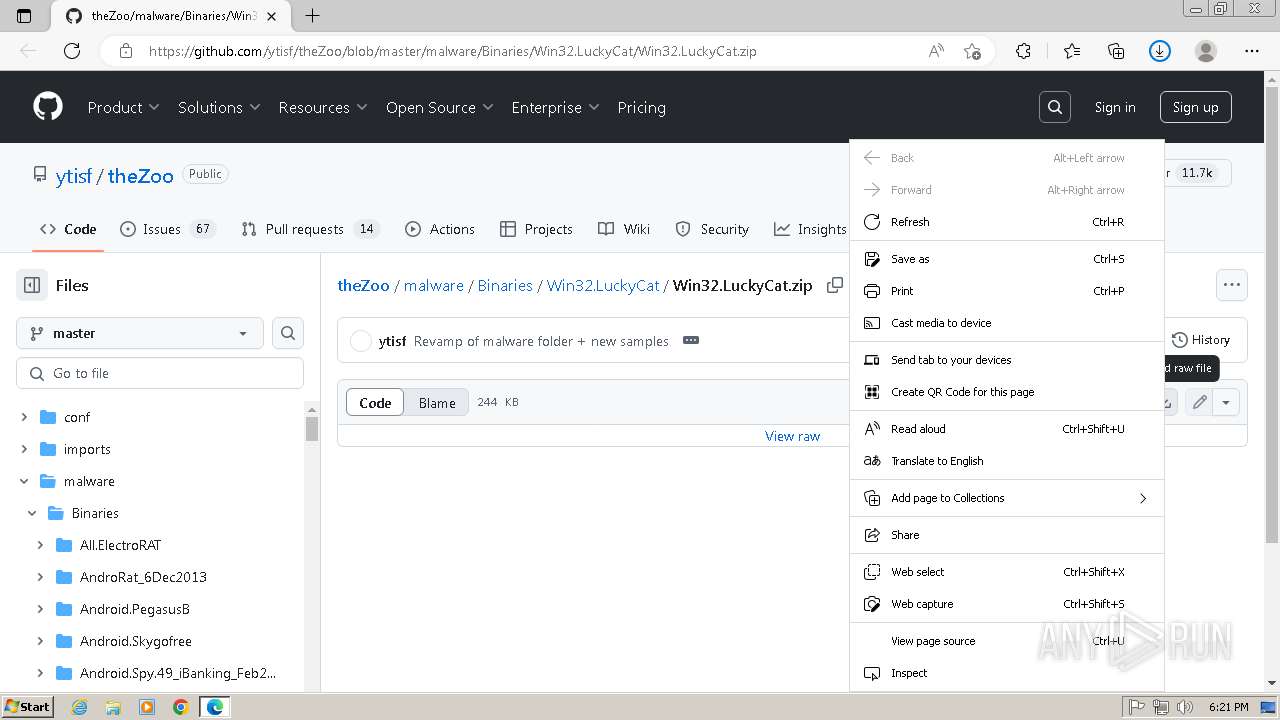Expand commit message ellipsis beside samples
Image resolution: width=1280 pixels, height=720 pixels.
coord(691,340)
